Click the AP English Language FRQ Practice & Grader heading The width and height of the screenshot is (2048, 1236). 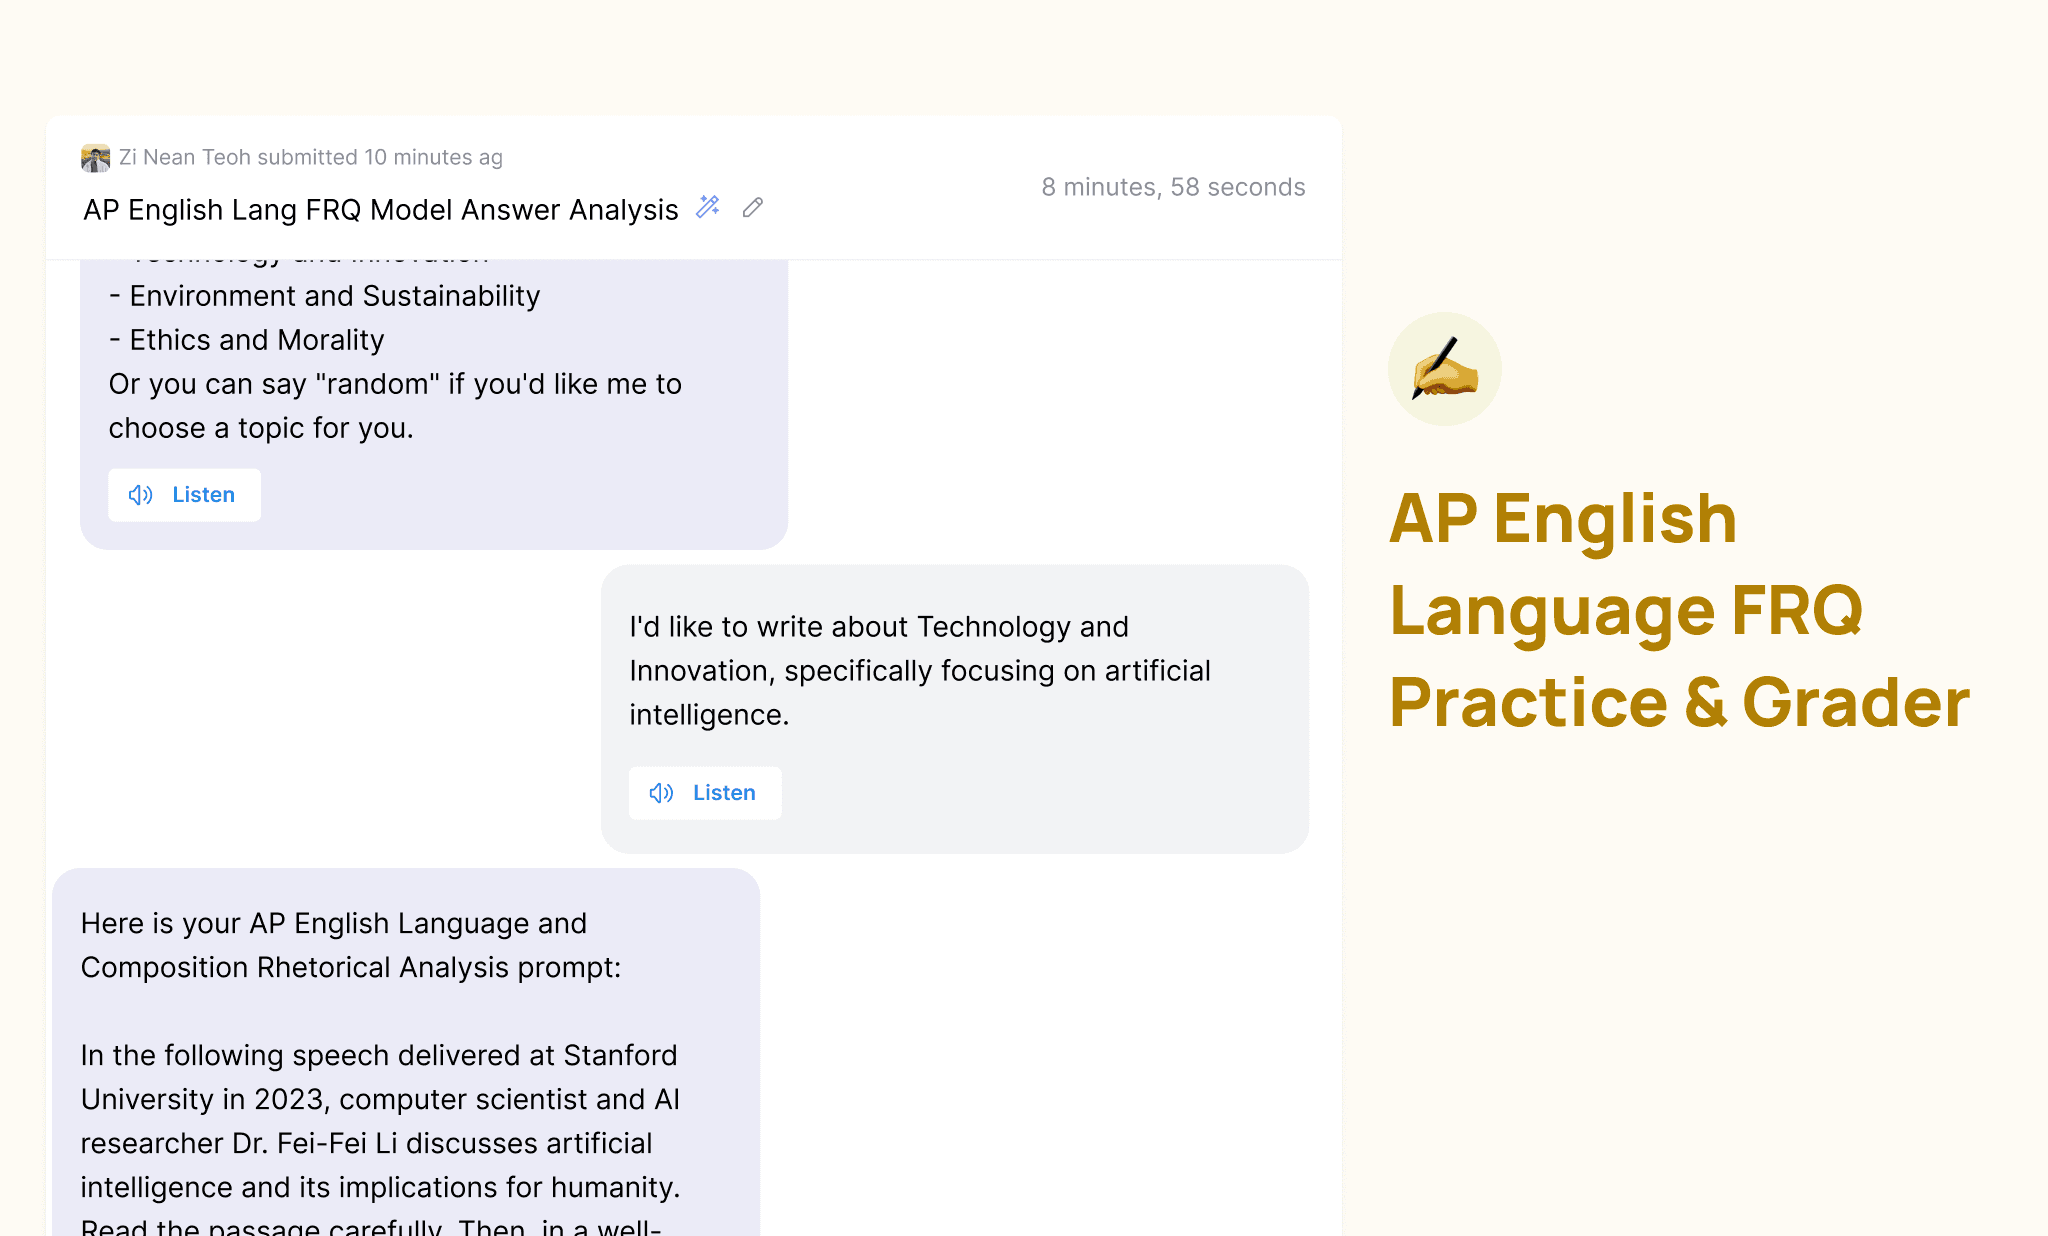coord(1678,610)
